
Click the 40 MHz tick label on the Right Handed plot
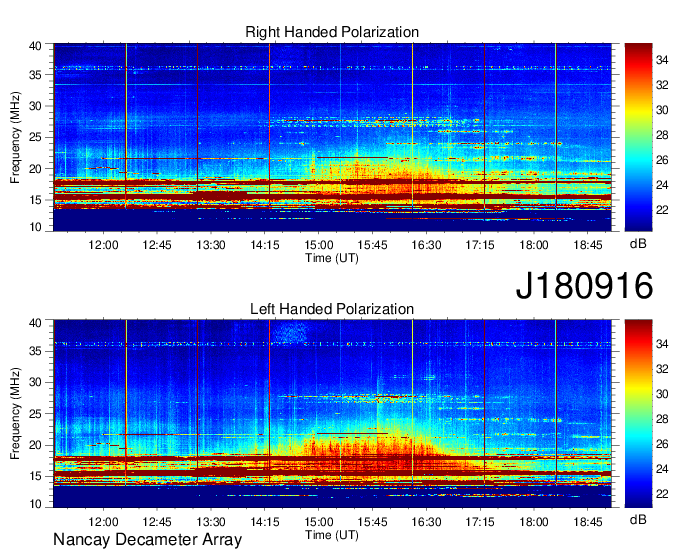(x=35, y=46)
